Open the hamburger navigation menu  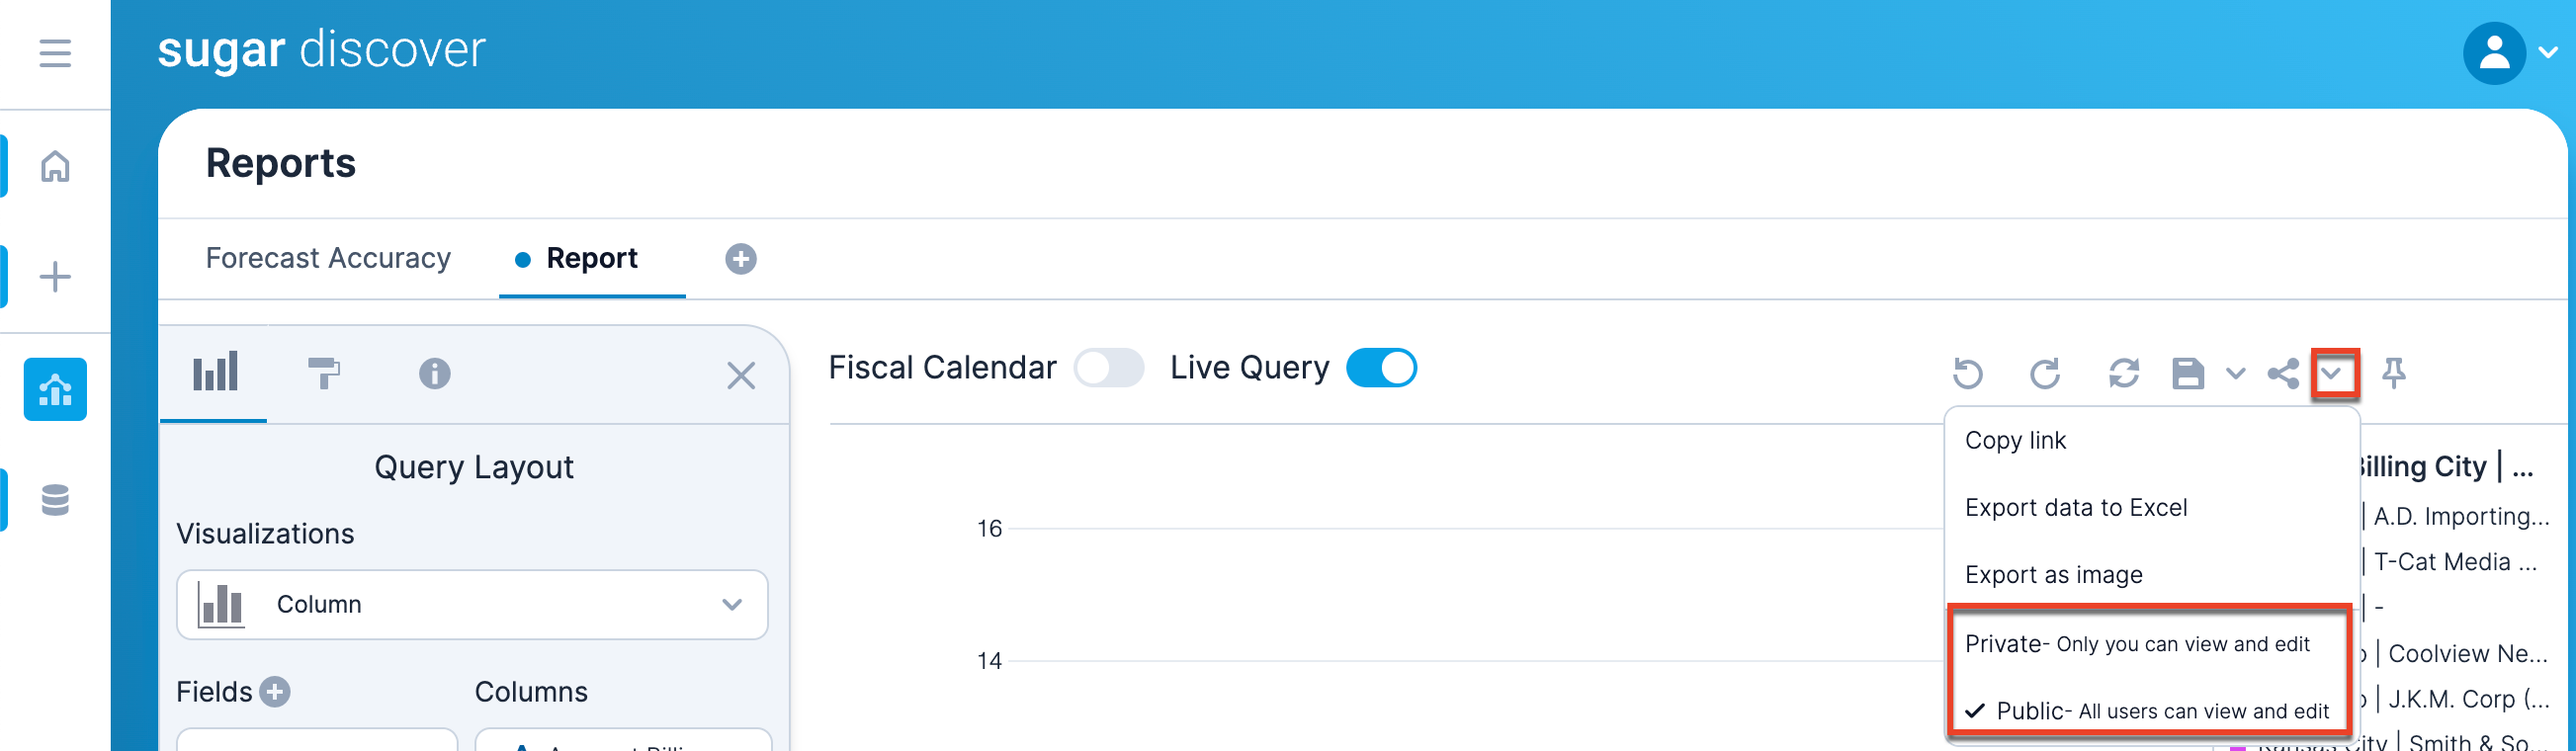pos(55,52)
